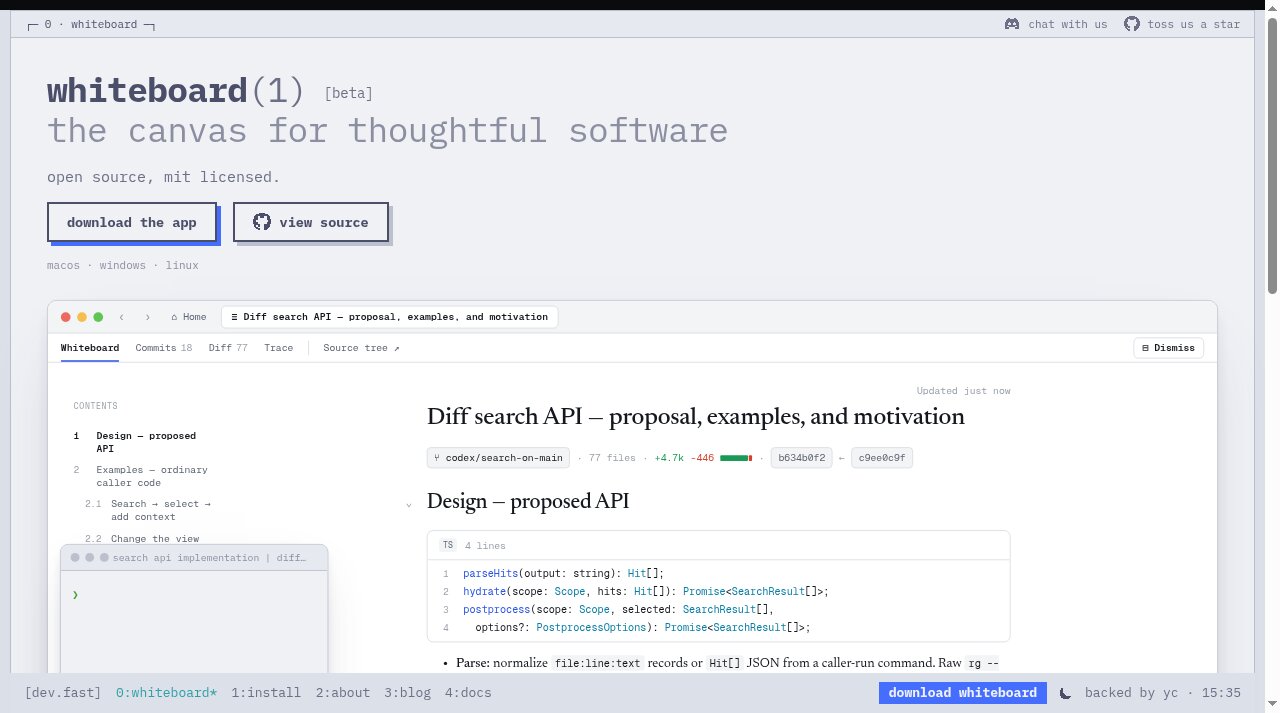This screenshot has width=1280, height=713.
Task: Click the Updated just now text
Action: tap(963, 391)
